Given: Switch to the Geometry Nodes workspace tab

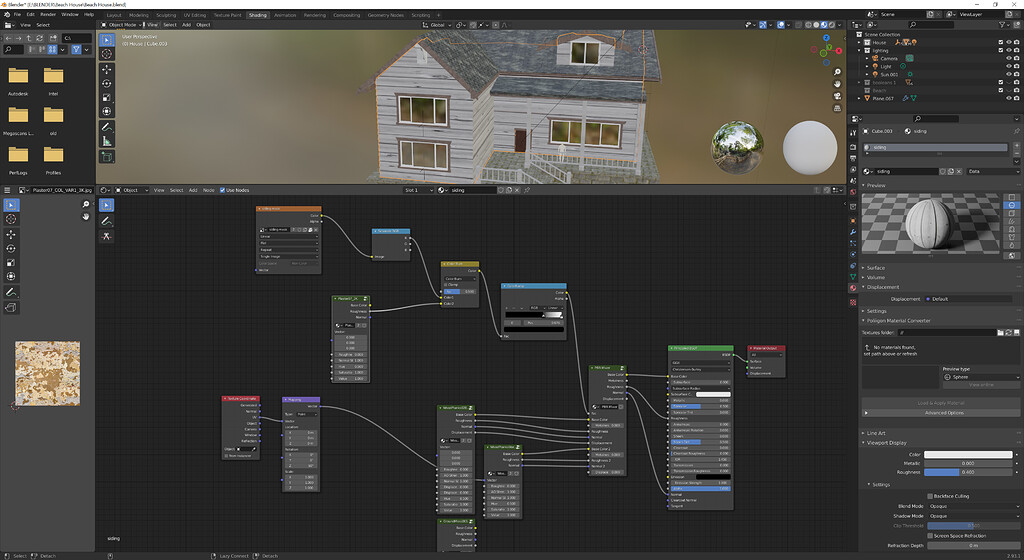Looking at the screenshot, I should click(385, 14).
